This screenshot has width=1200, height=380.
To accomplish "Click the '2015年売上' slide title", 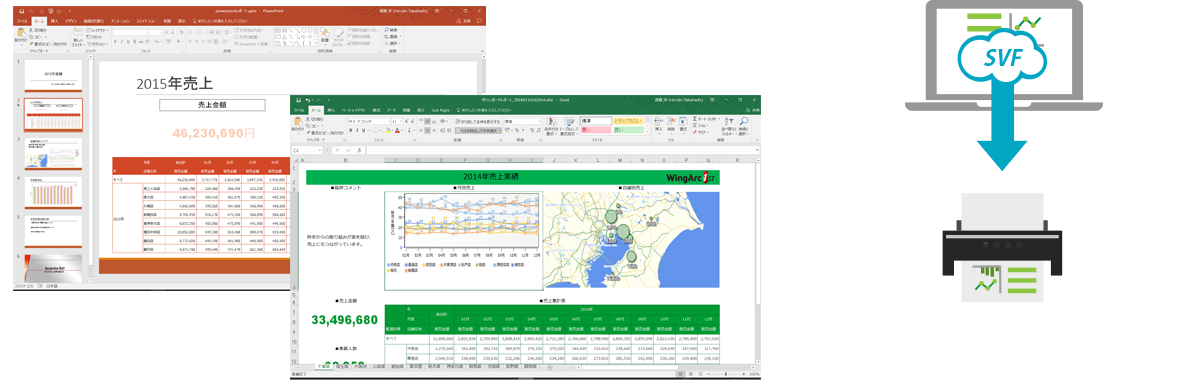I will pyautogui.click(x=175, y=84).
